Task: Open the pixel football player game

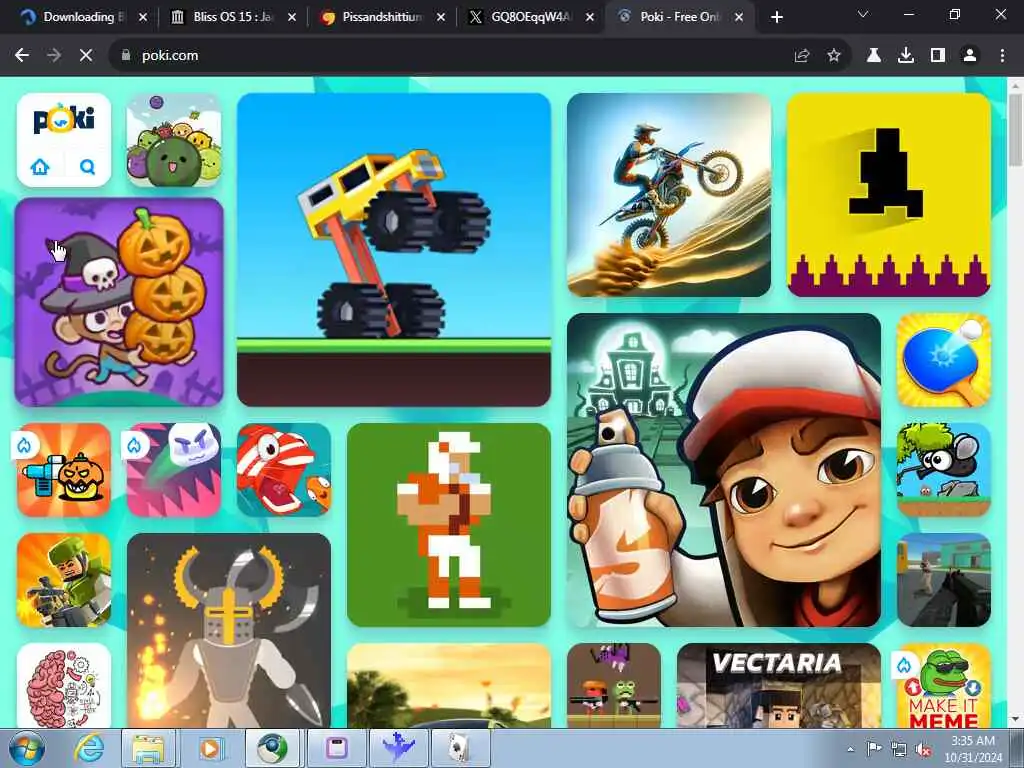Action: point(449,525)
